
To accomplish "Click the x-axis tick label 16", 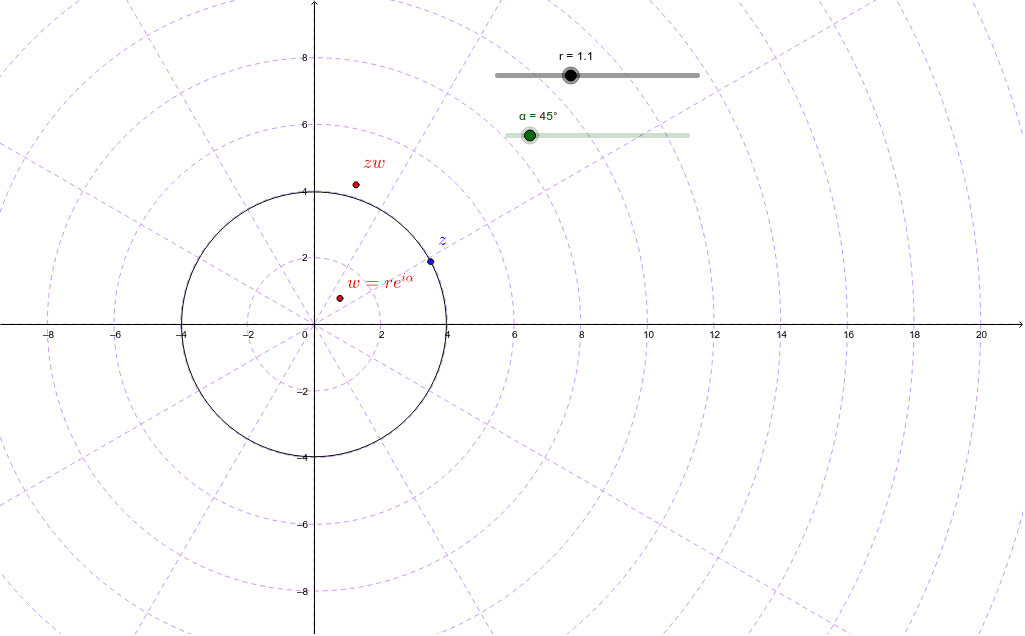I will [x=848, y=335].
